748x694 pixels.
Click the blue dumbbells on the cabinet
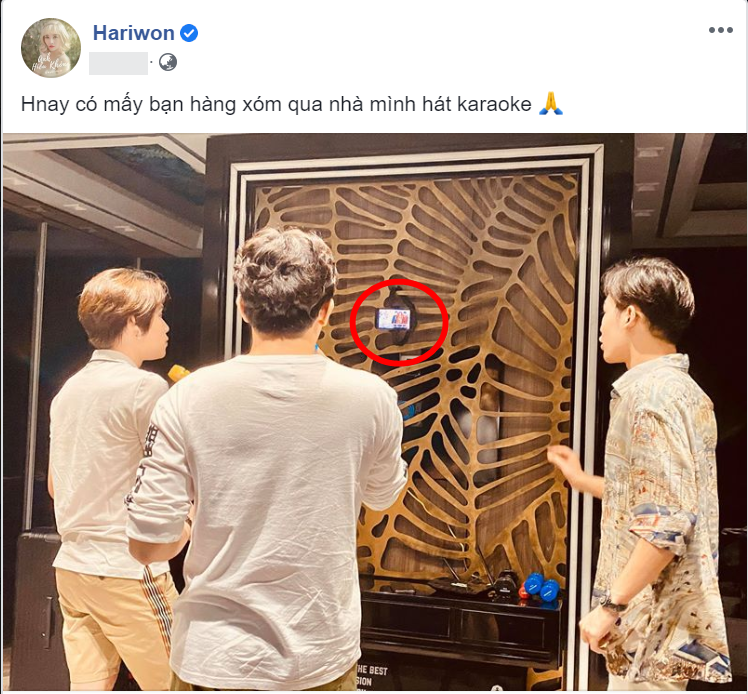543,588
